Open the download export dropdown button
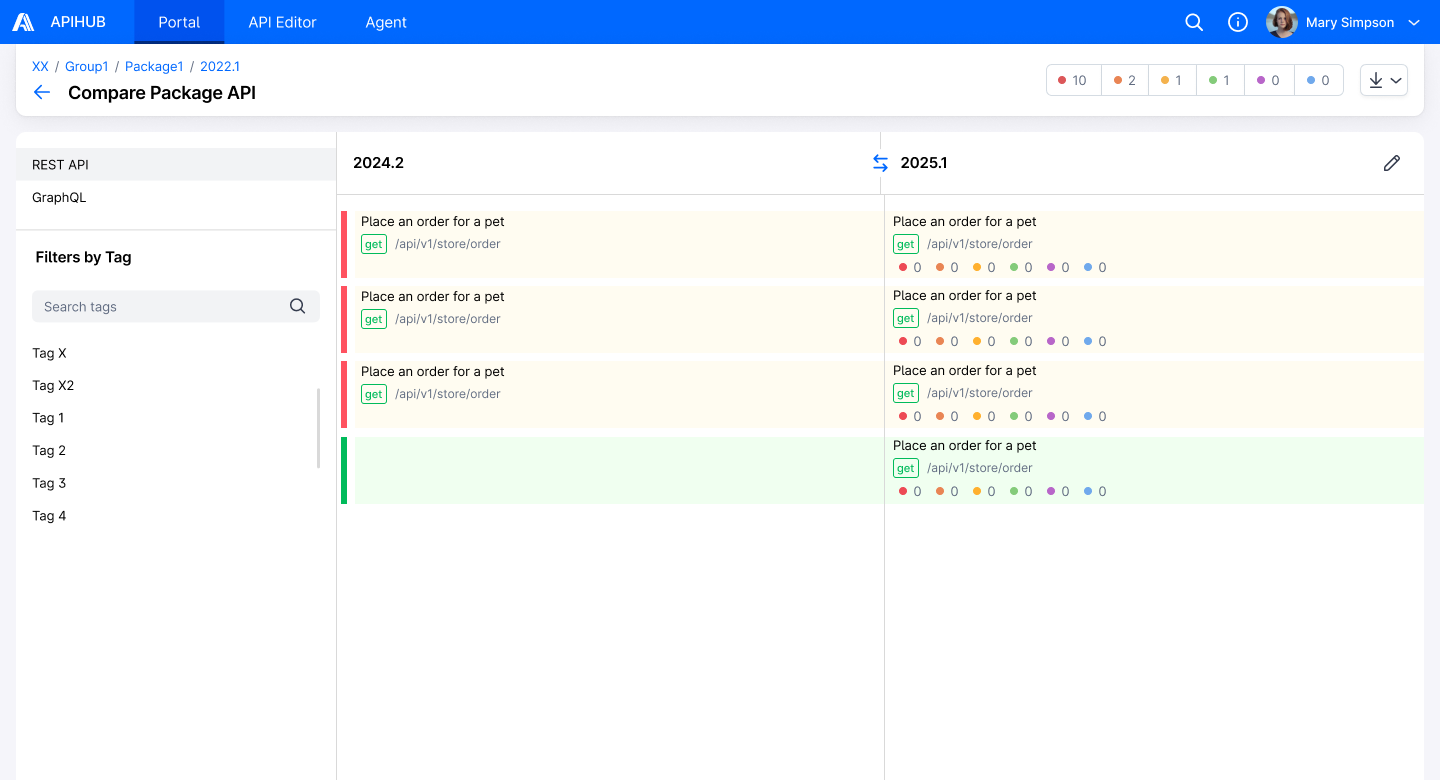The height and width of the screenshot is (780, 1440). click(1384, 80)
